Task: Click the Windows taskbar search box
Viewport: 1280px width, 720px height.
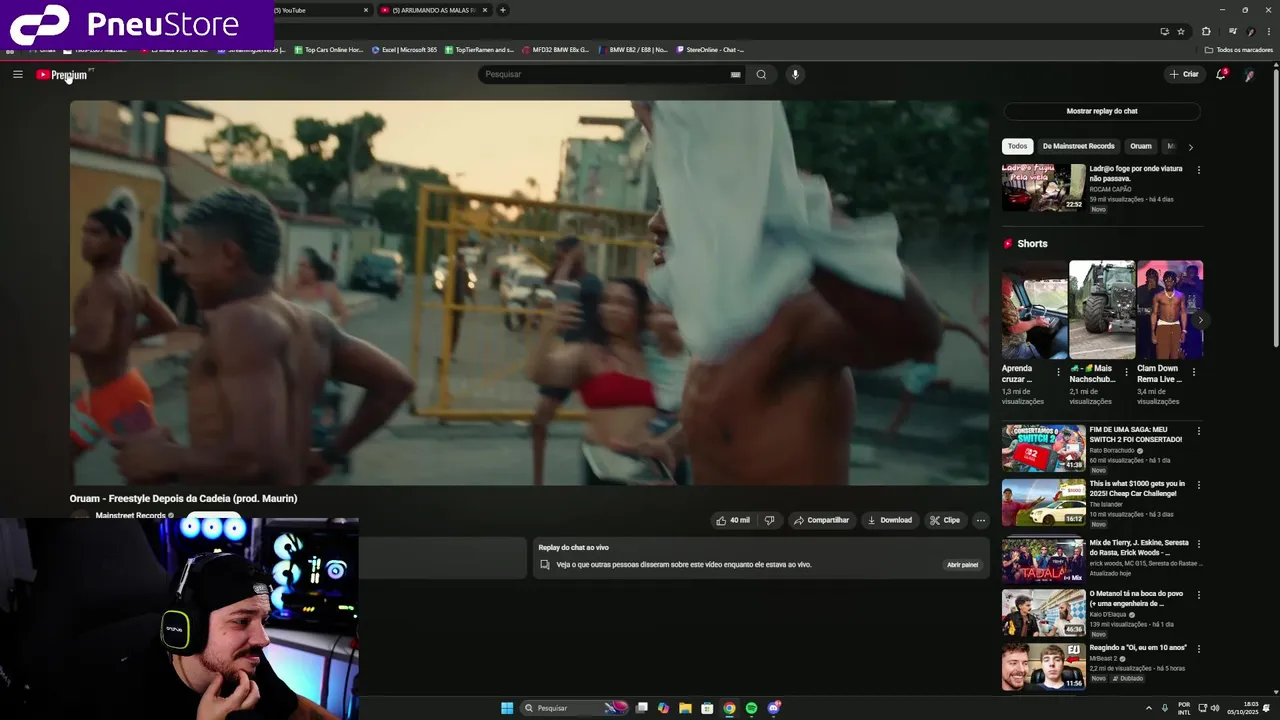Action: click(x=573, y=708)
